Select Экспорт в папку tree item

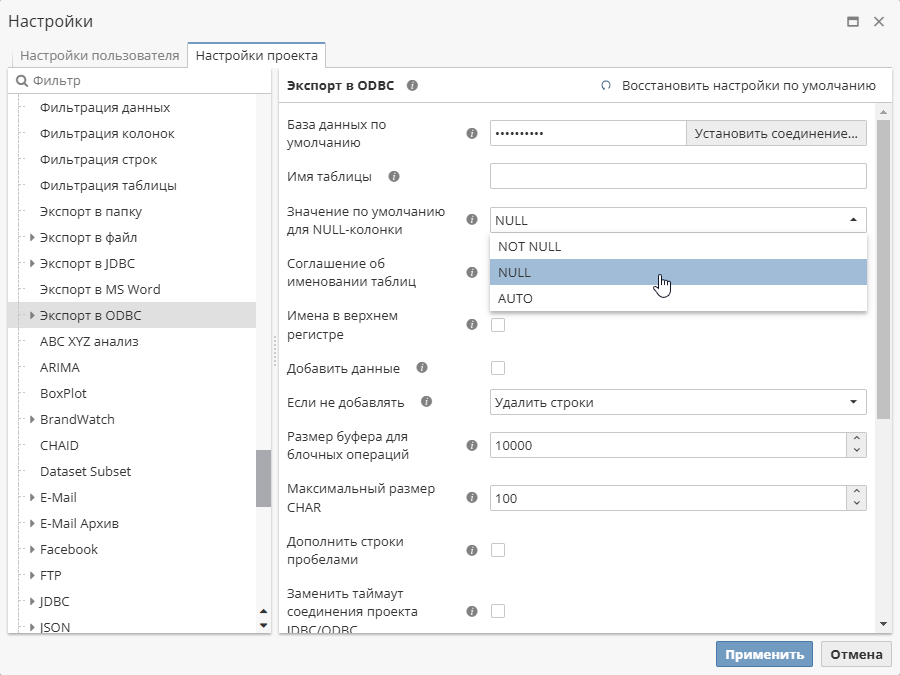pos(91,211)
